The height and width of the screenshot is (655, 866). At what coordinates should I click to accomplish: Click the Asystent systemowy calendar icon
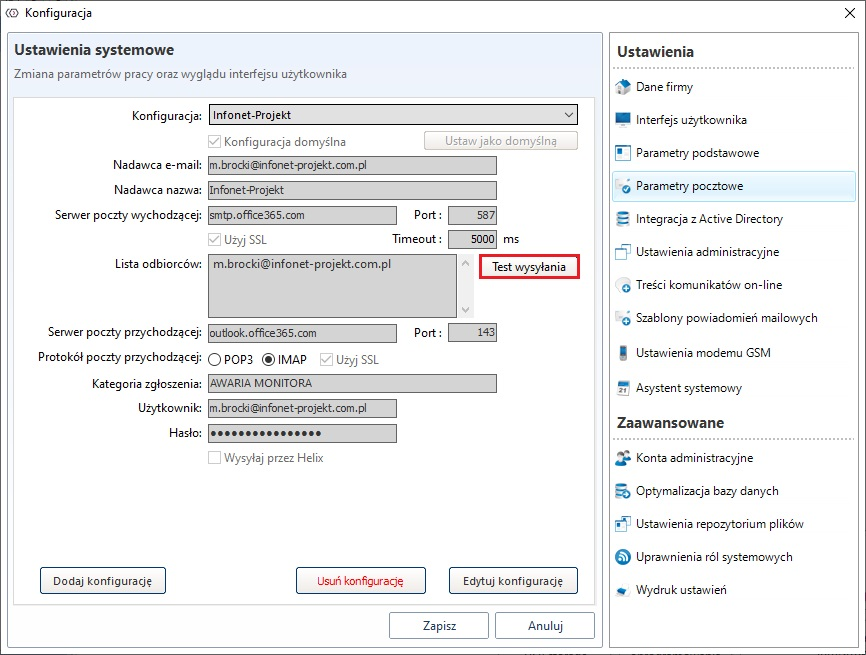[x=623, y=387]
